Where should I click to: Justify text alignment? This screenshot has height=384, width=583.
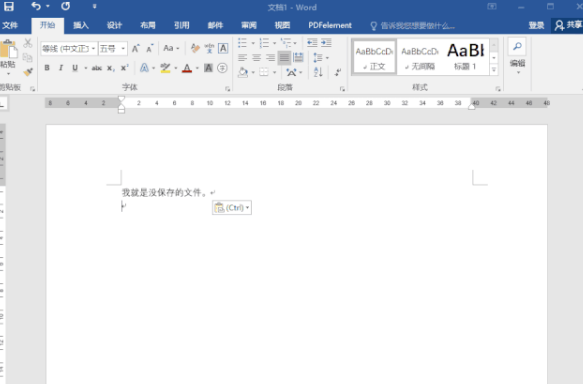(284, 58)
